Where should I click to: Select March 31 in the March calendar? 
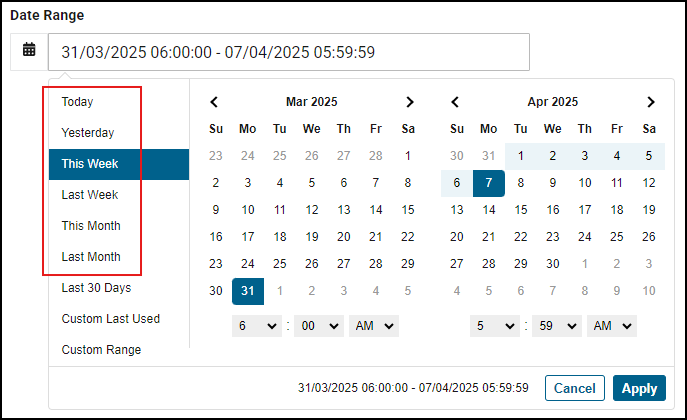(247, 291)
